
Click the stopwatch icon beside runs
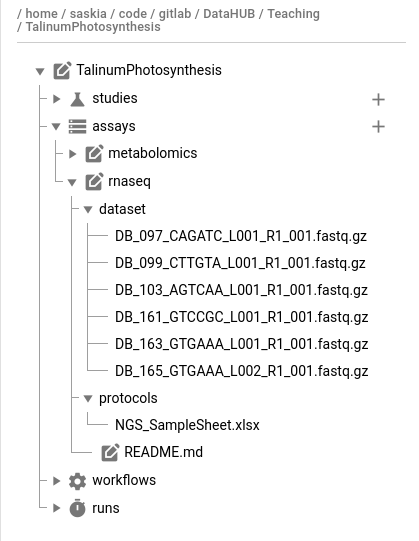click(x=77, y=508)
